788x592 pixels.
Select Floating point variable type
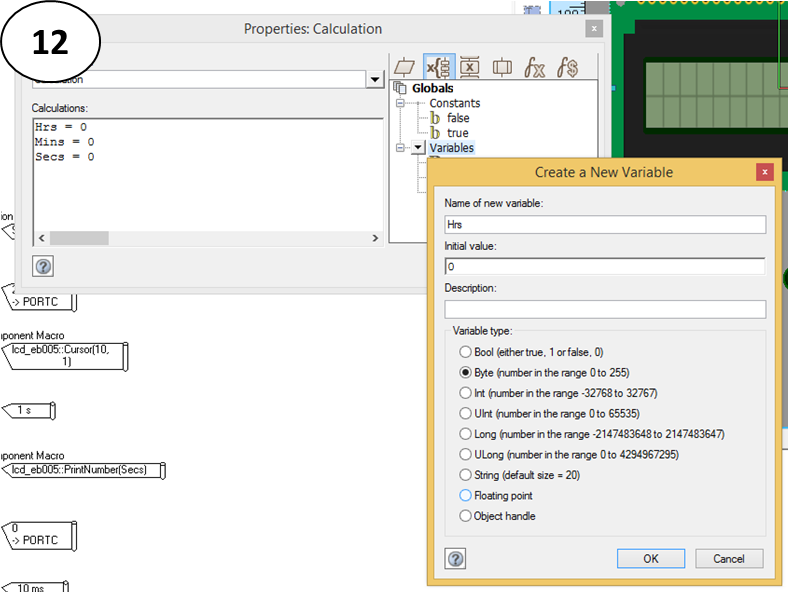coord(465,496)
